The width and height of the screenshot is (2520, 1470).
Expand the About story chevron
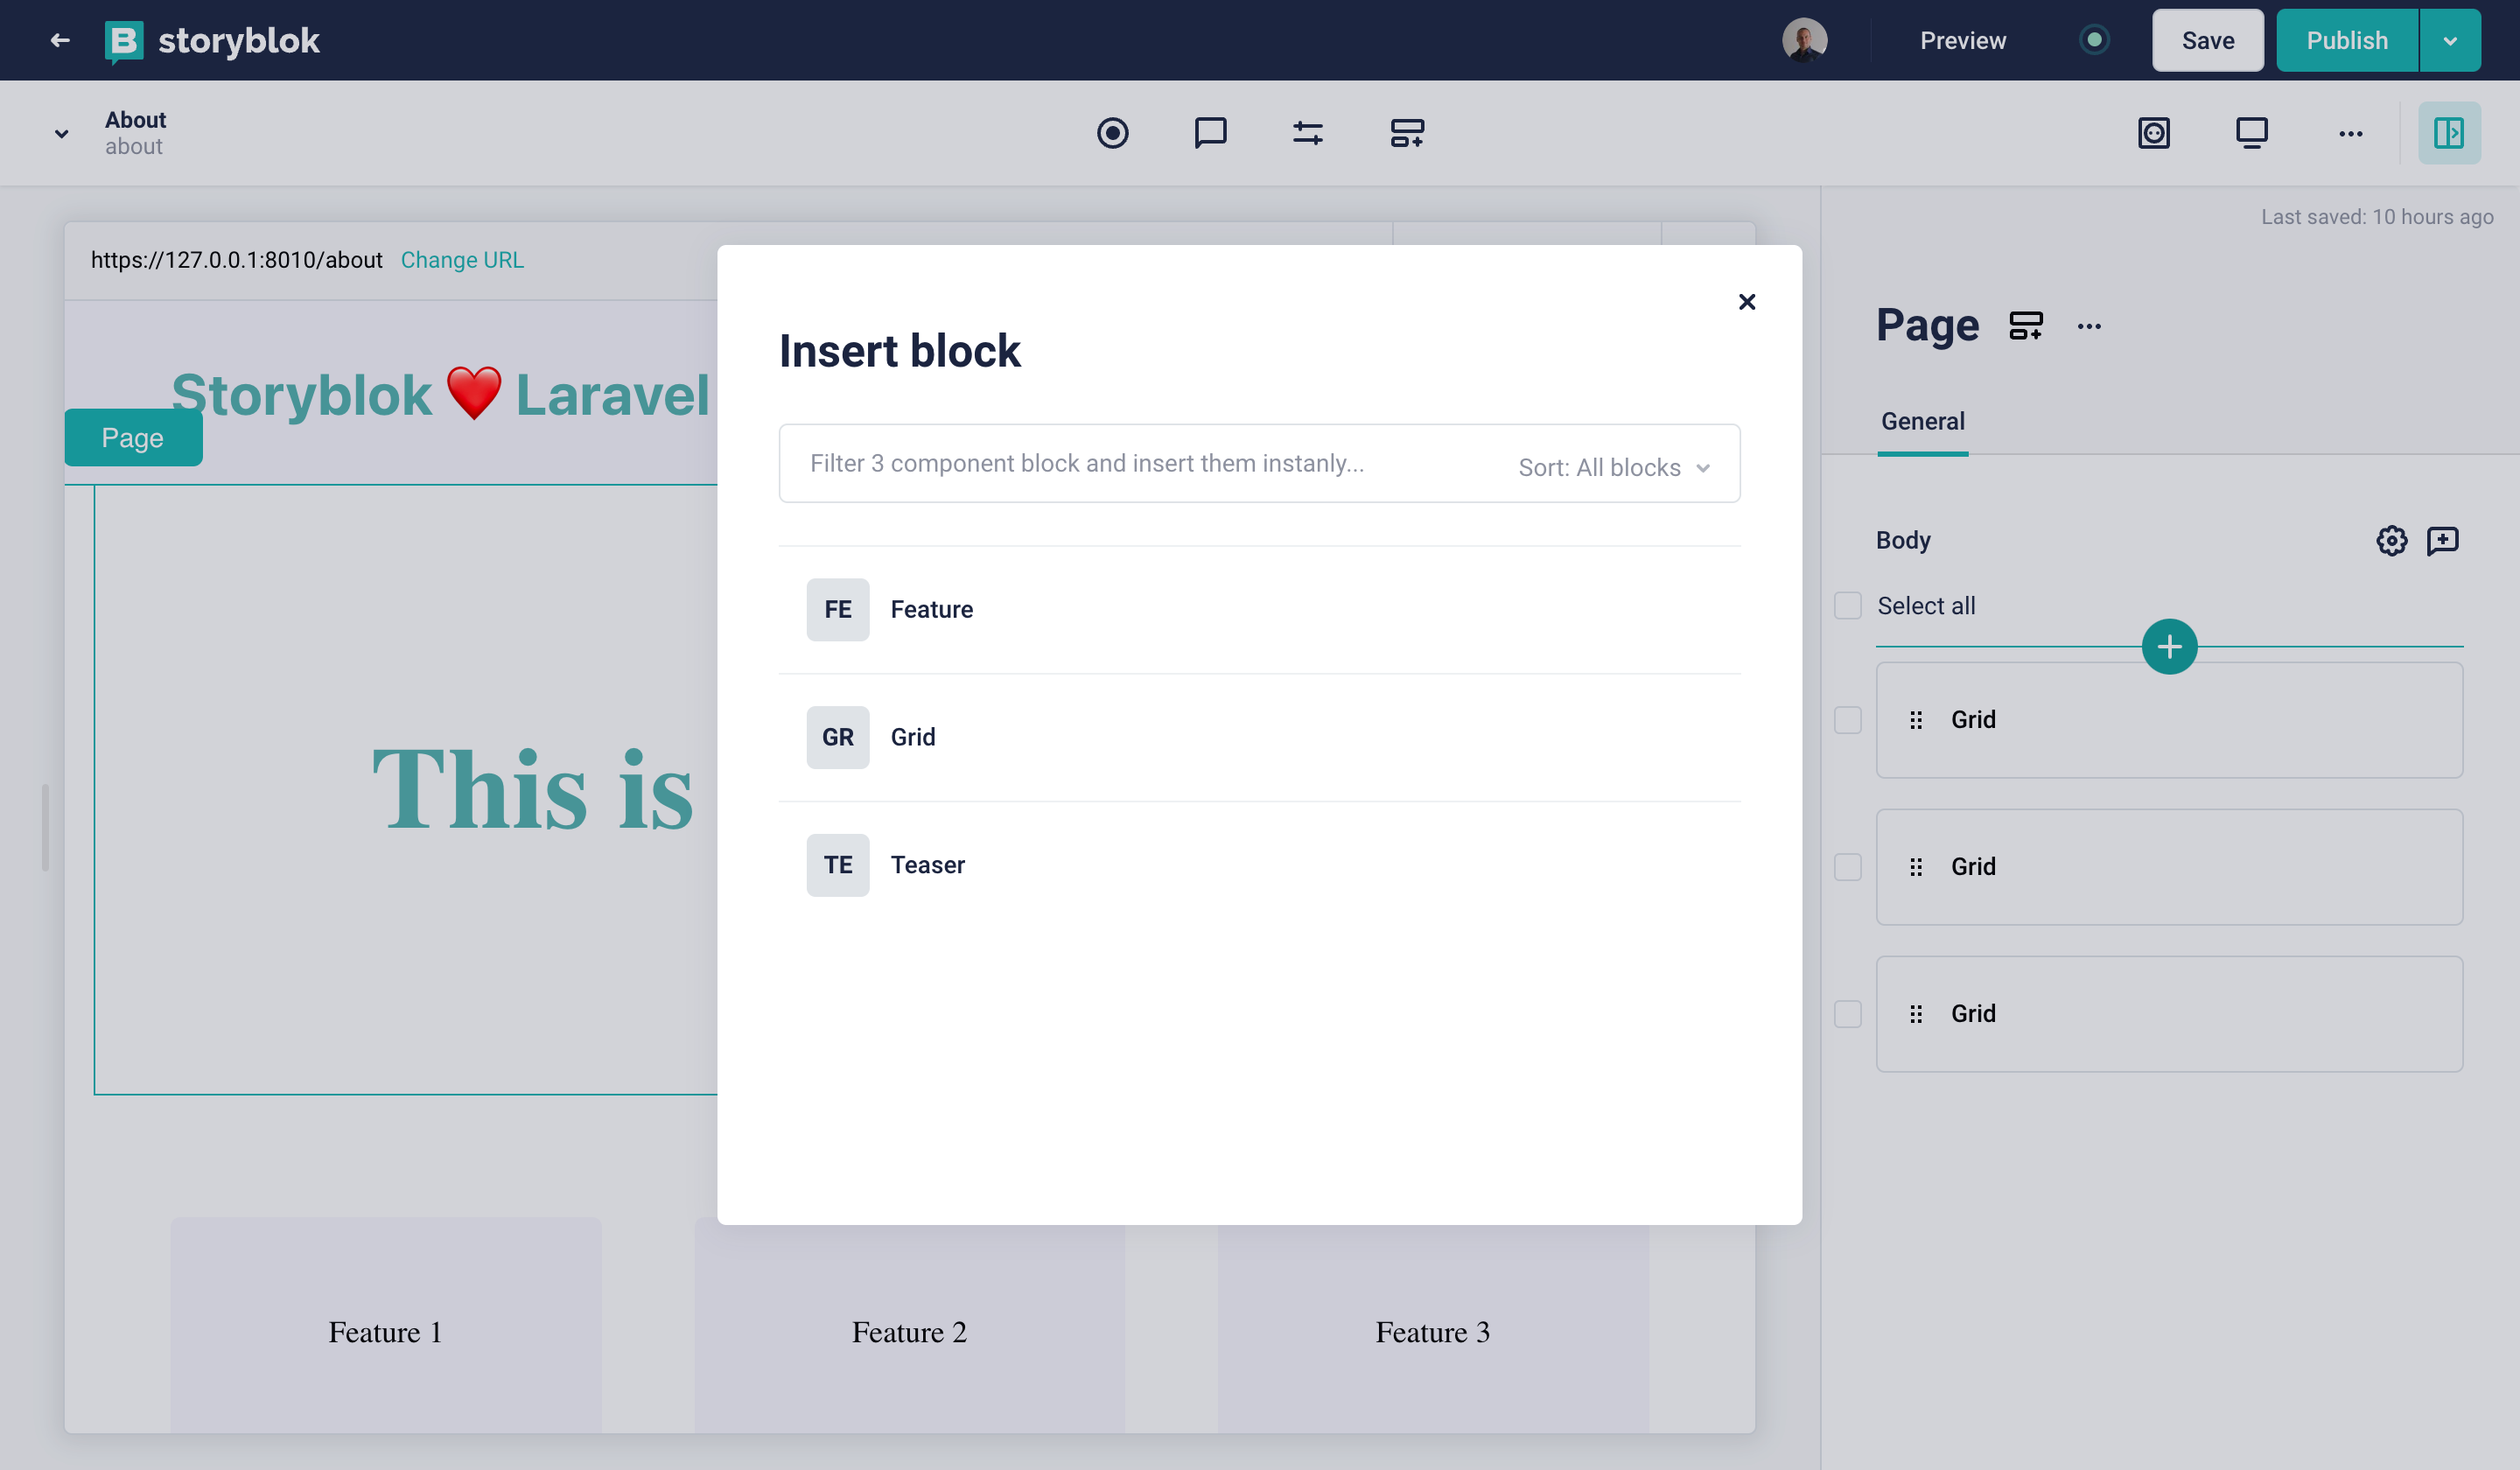click(x=62, y=133)
